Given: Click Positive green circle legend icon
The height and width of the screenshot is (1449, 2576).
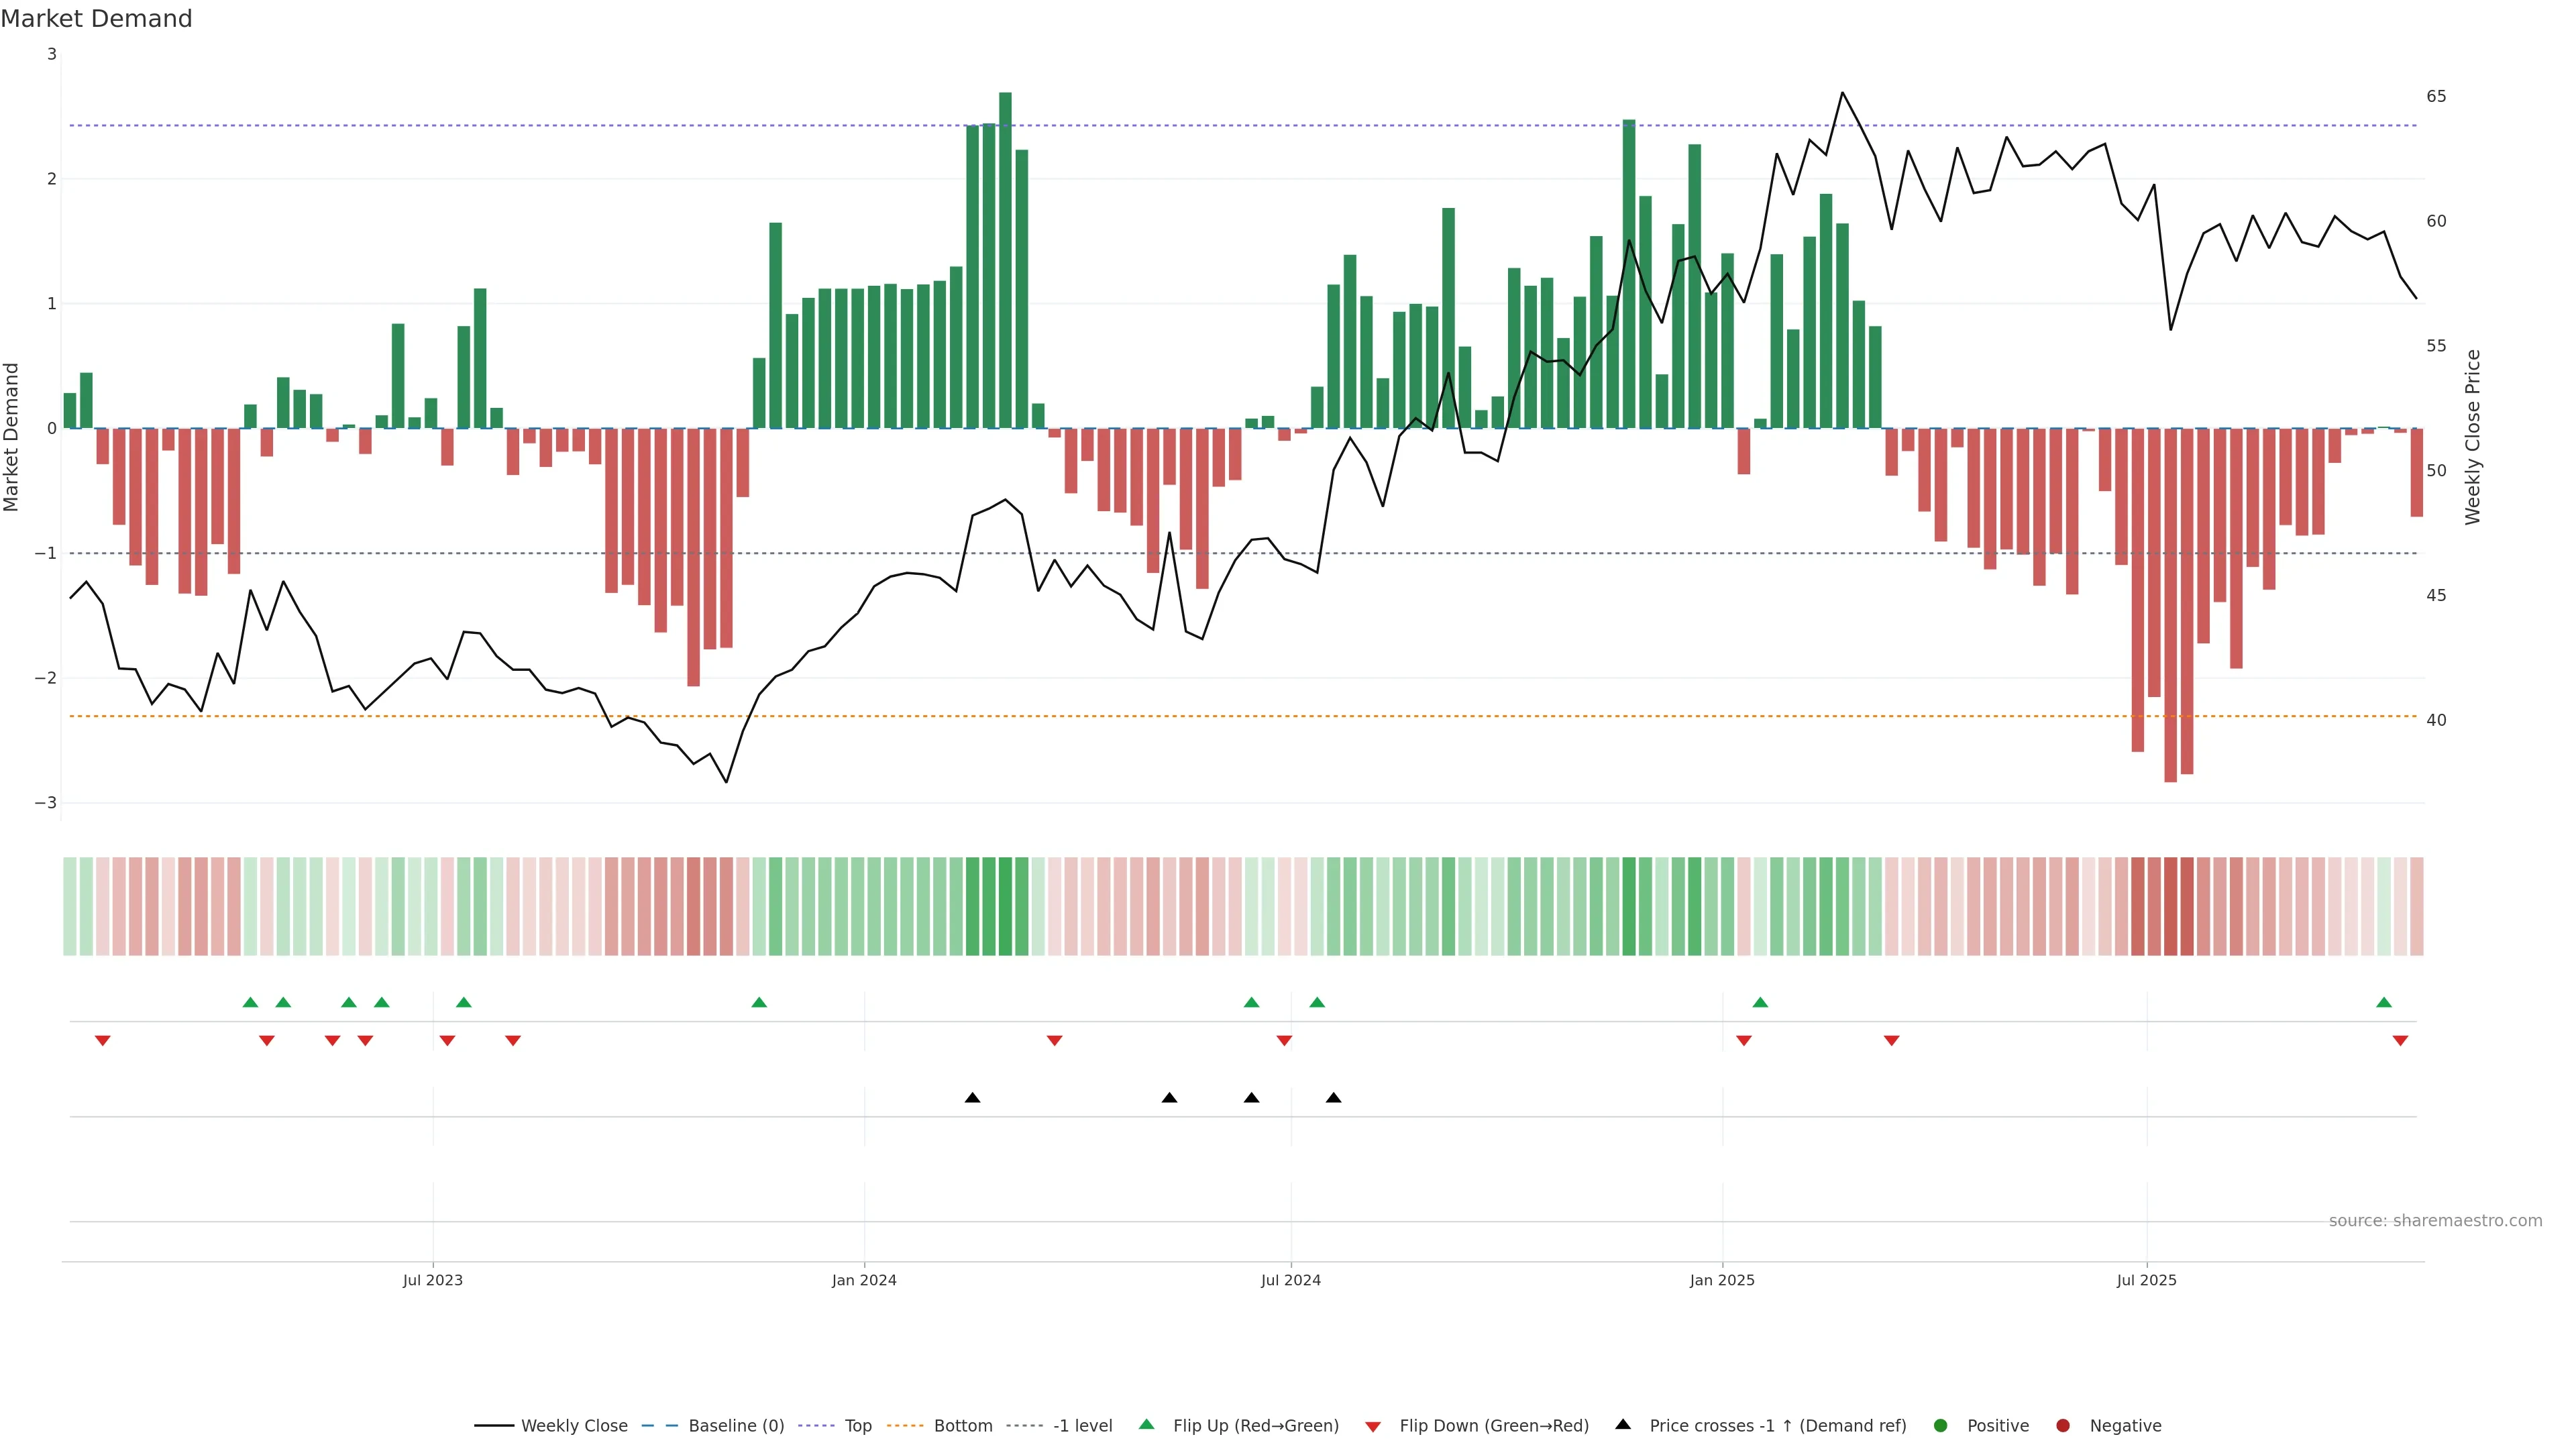Looking at the screenshot, I should (1941, 1426).
